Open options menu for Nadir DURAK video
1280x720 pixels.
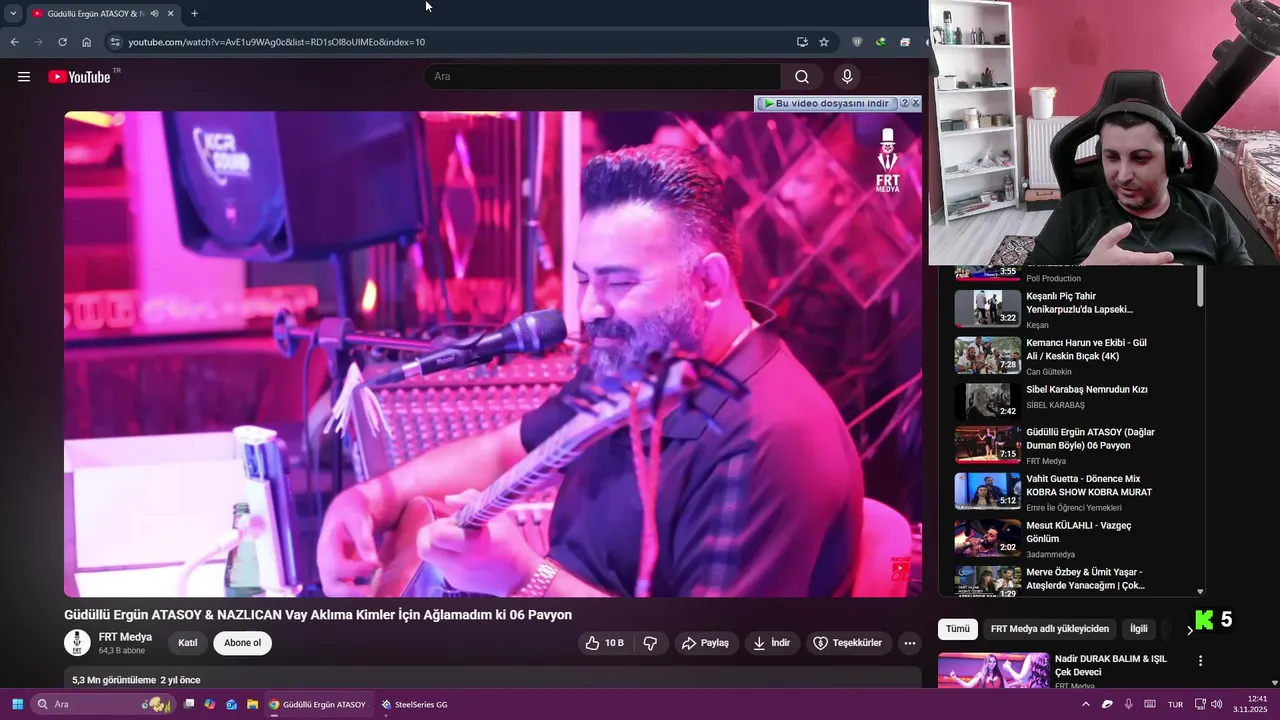tap(1200, 661)
